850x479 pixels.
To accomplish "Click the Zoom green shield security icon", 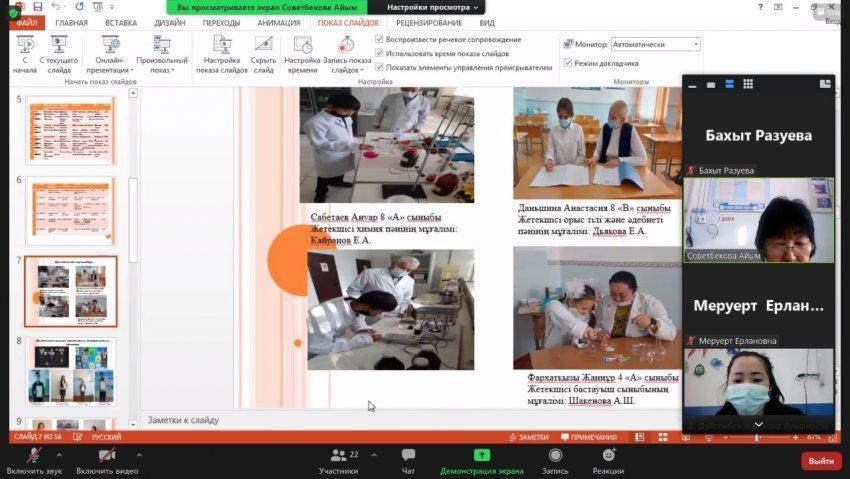I will tap(14, 11).
